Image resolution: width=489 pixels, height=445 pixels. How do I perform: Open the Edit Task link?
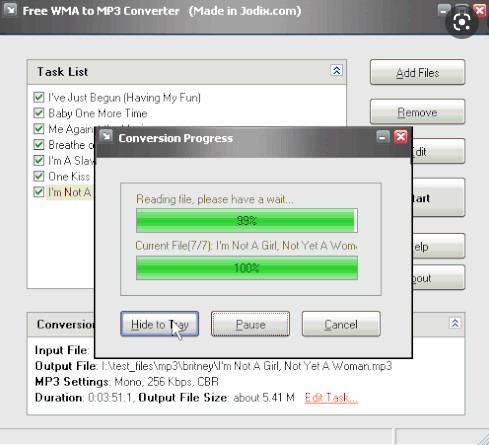click(x=331, y=397)
